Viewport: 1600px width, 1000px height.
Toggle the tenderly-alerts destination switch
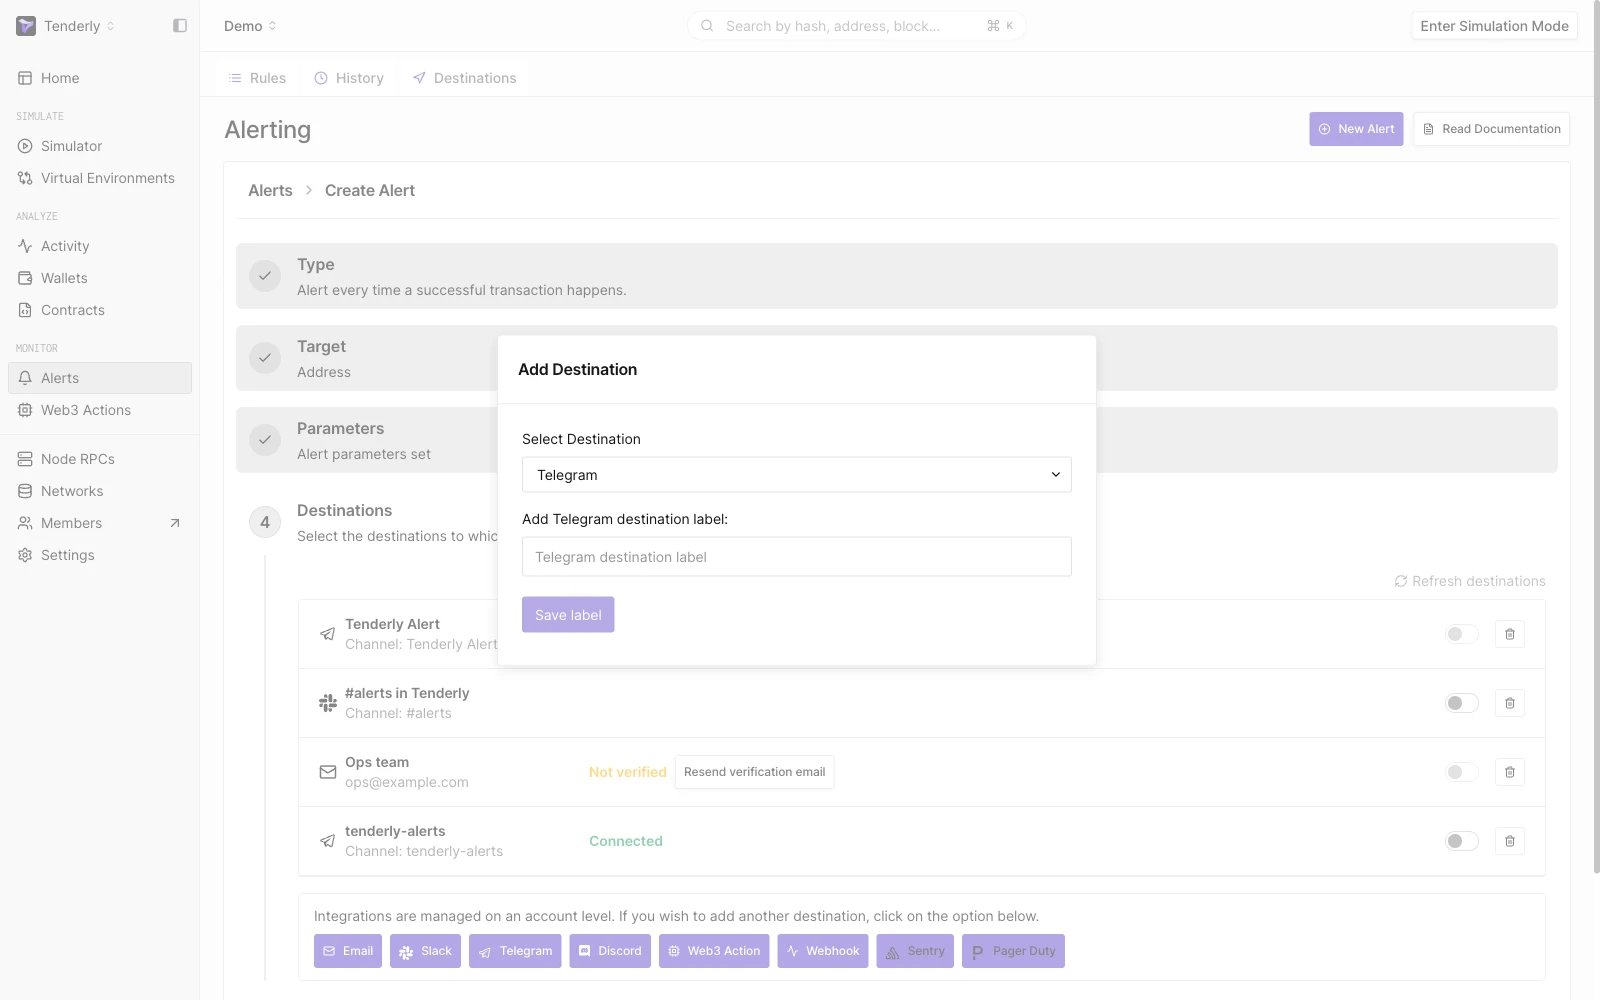(x=1462, y=841)
